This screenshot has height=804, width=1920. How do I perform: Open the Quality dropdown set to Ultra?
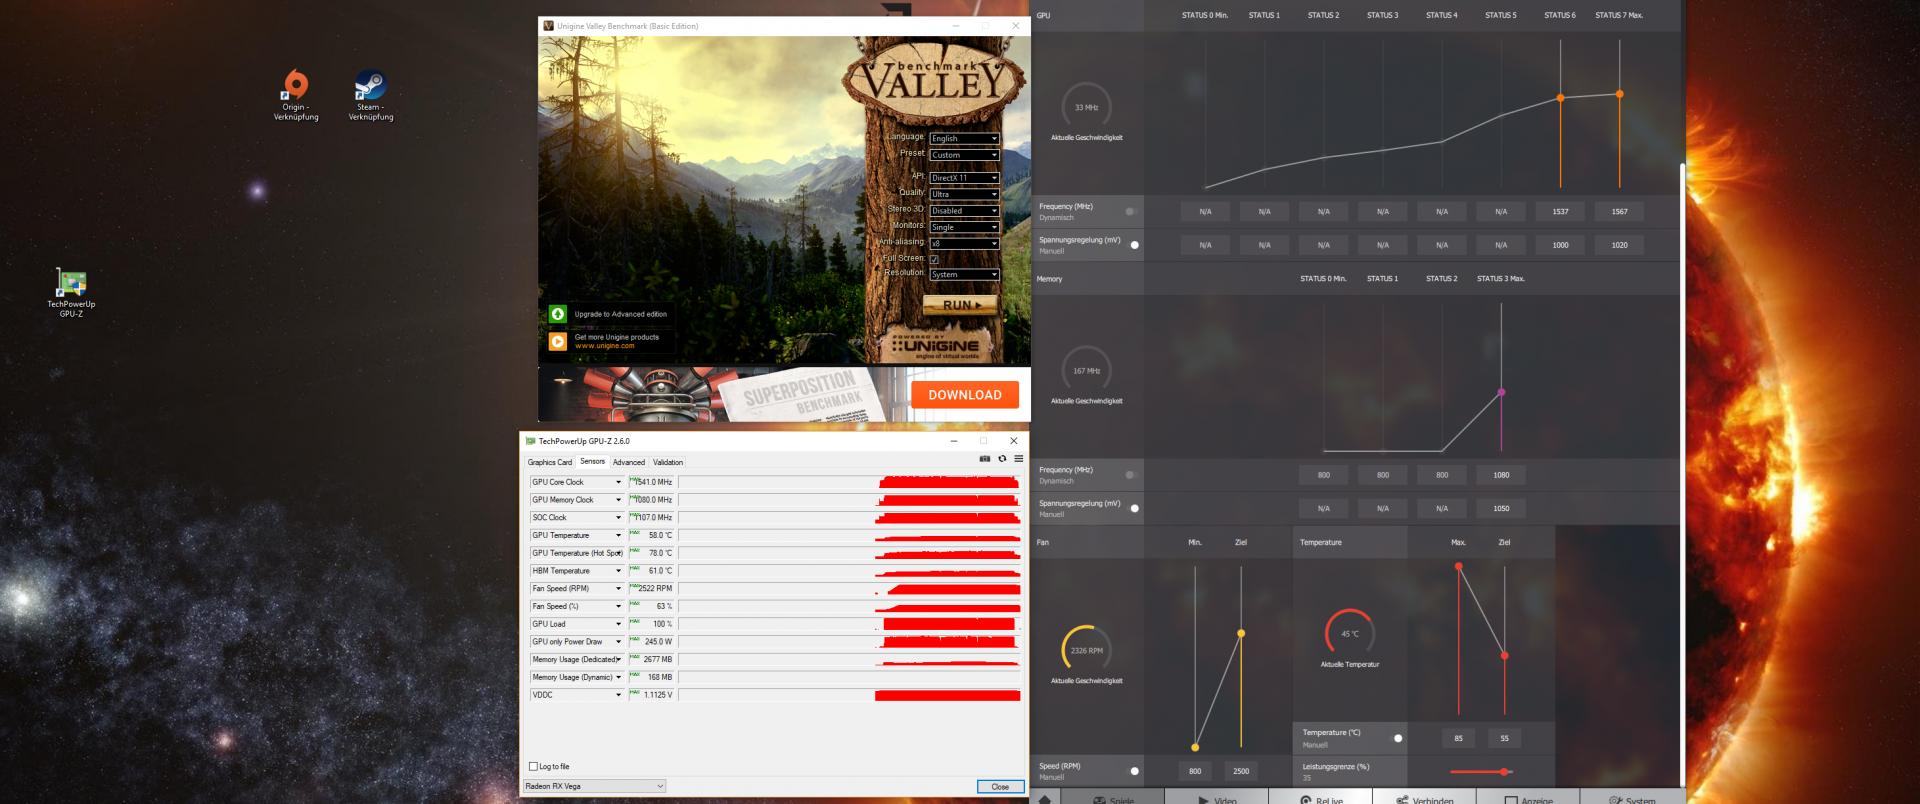[964, 194]
